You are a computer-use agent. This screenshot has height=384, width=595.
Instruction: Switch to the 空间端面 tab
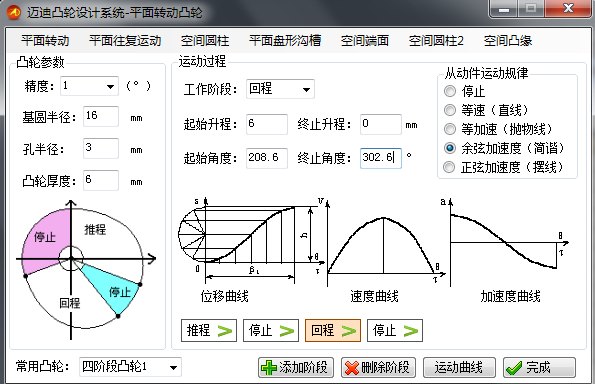point(365,41)
